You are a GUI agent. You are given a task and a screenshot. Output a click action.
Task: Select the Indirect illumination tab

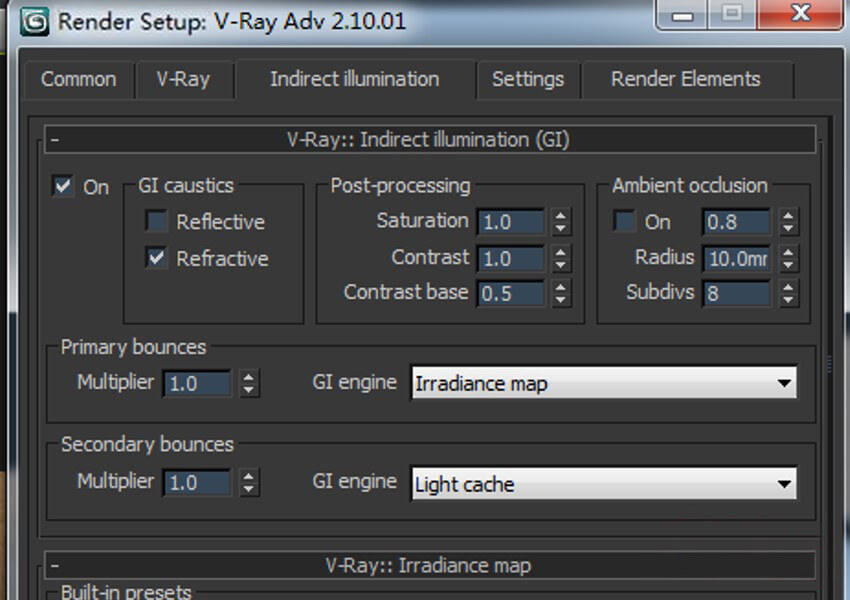coord(355,79)
